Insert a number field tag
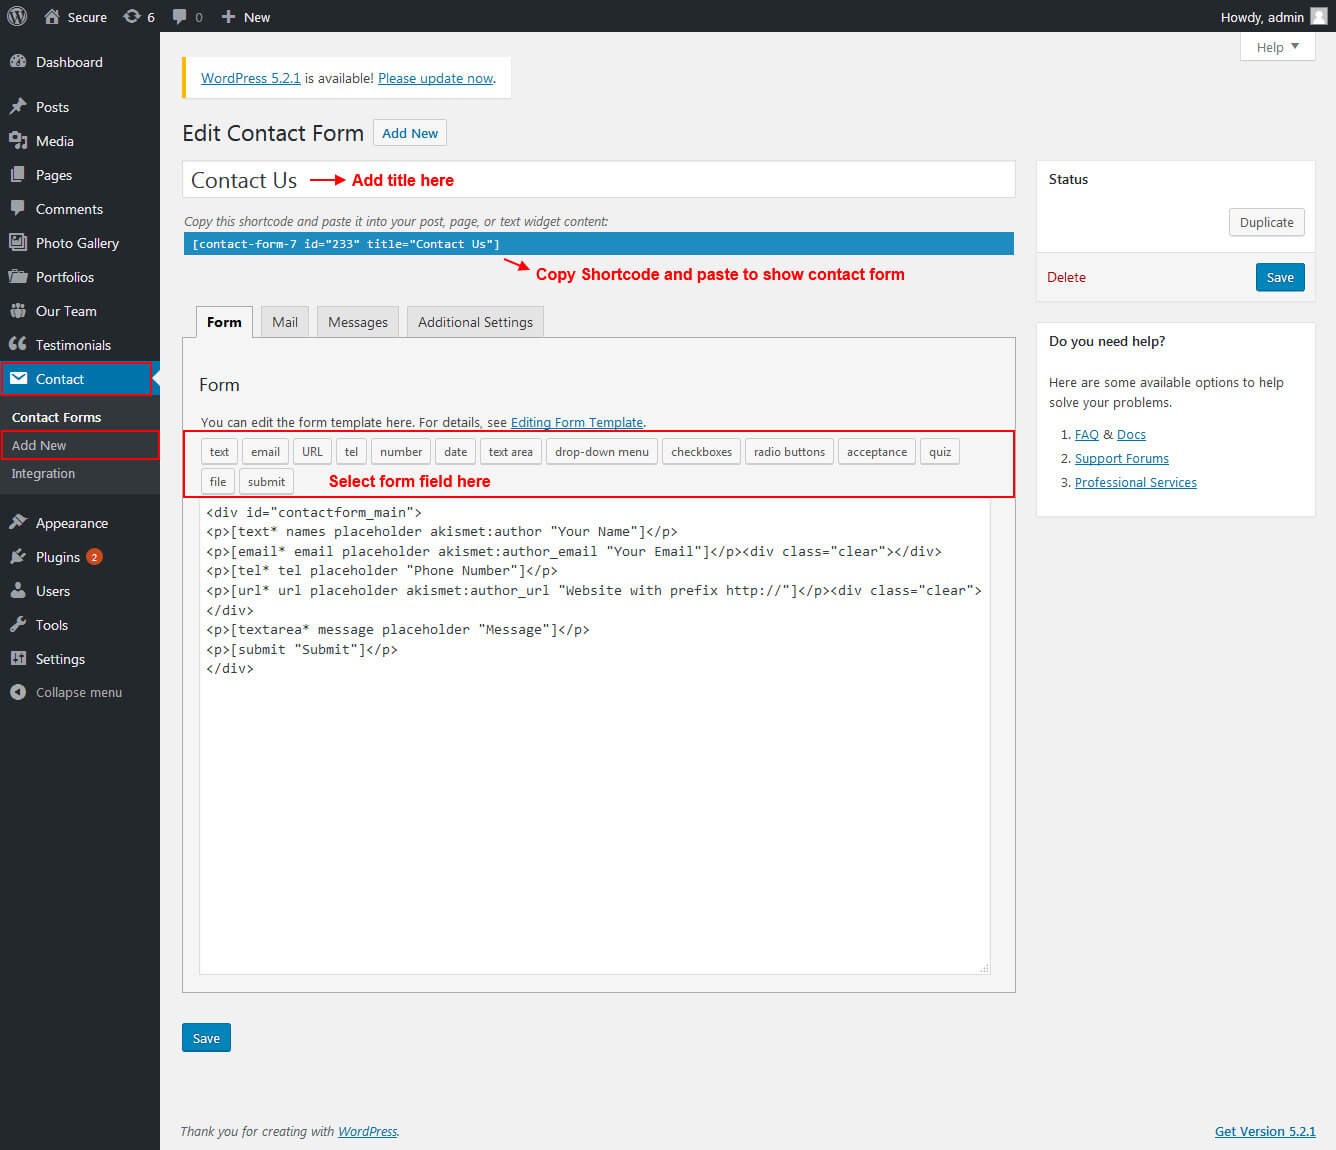This screenshot has width=1336, height=1150. pyautogui.click(x=401, y=452)
